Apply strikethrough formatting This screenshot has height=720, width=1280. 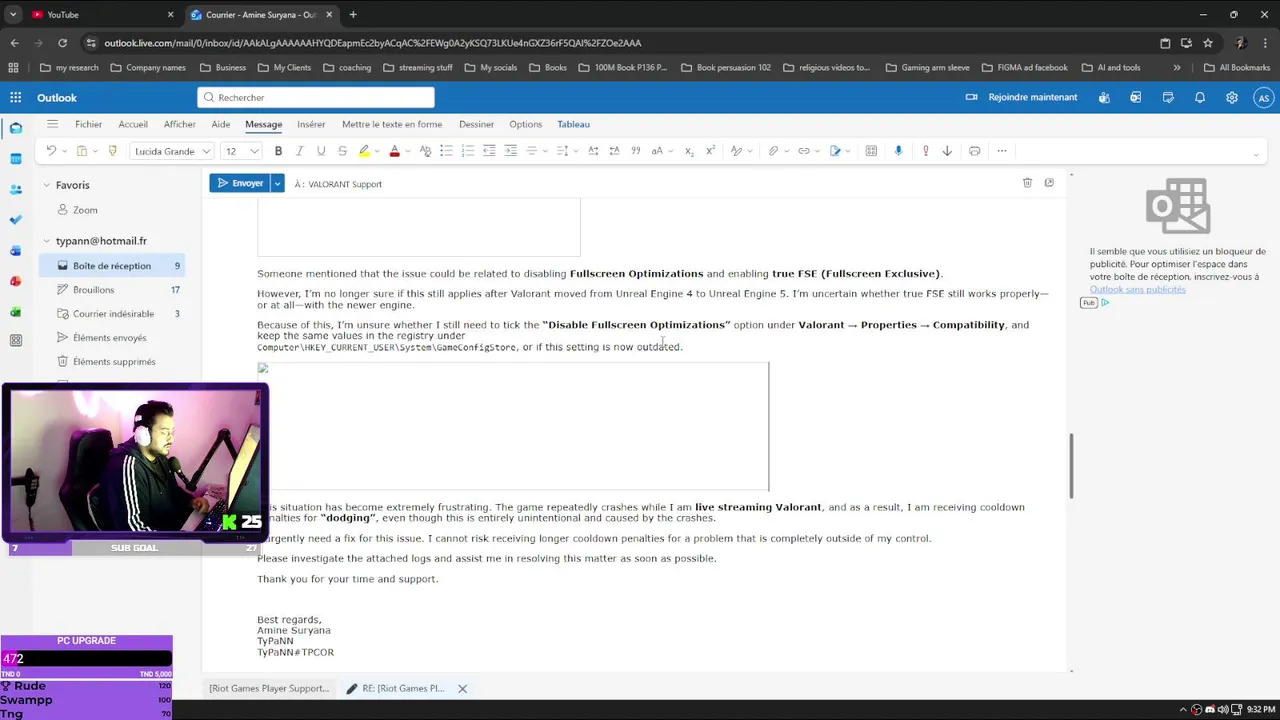click(342, 151)
